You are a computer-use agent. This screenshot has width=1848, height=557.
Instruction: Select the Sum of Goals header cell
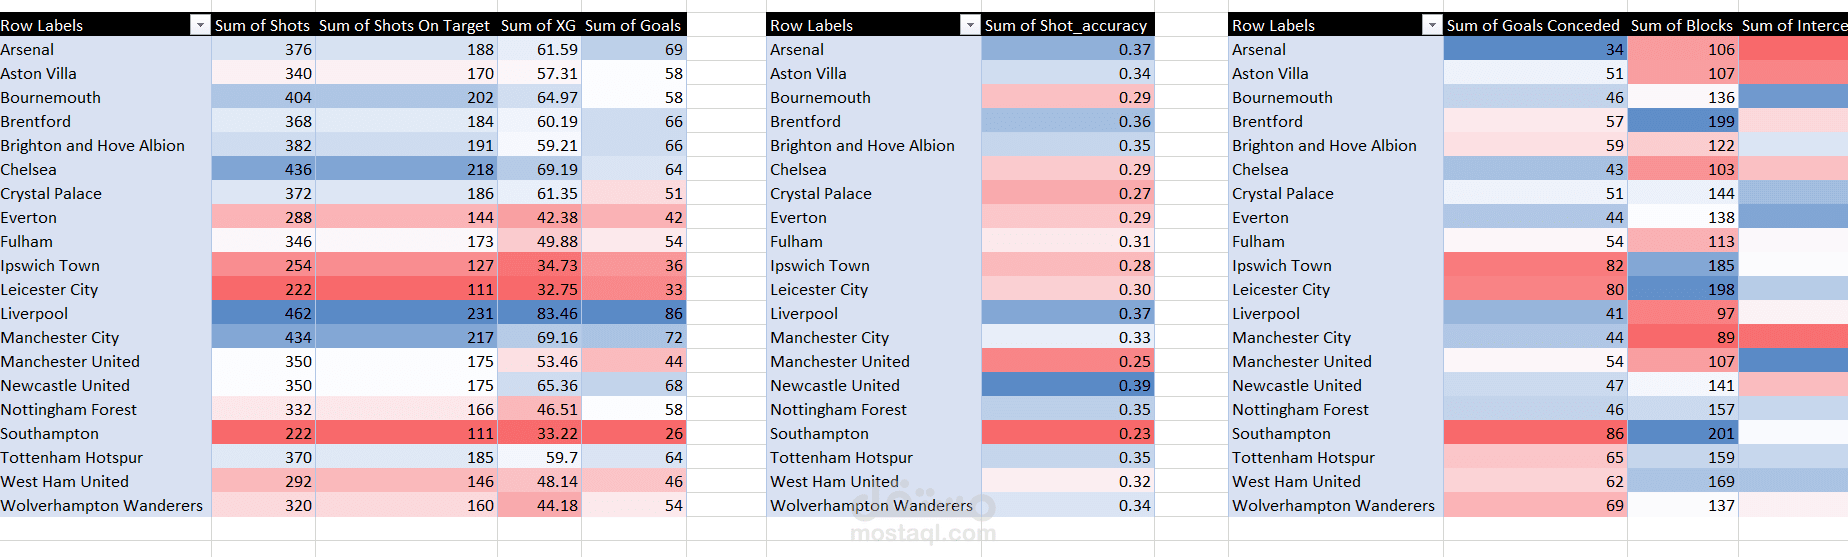point(633,25)
